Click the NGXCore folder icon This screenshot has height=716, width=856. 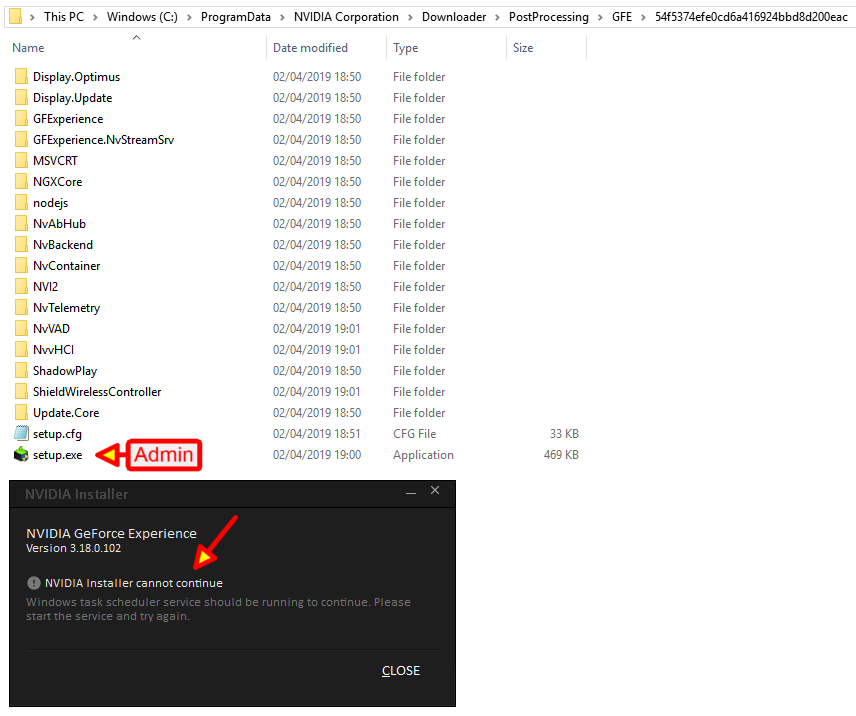pos(21,182)
